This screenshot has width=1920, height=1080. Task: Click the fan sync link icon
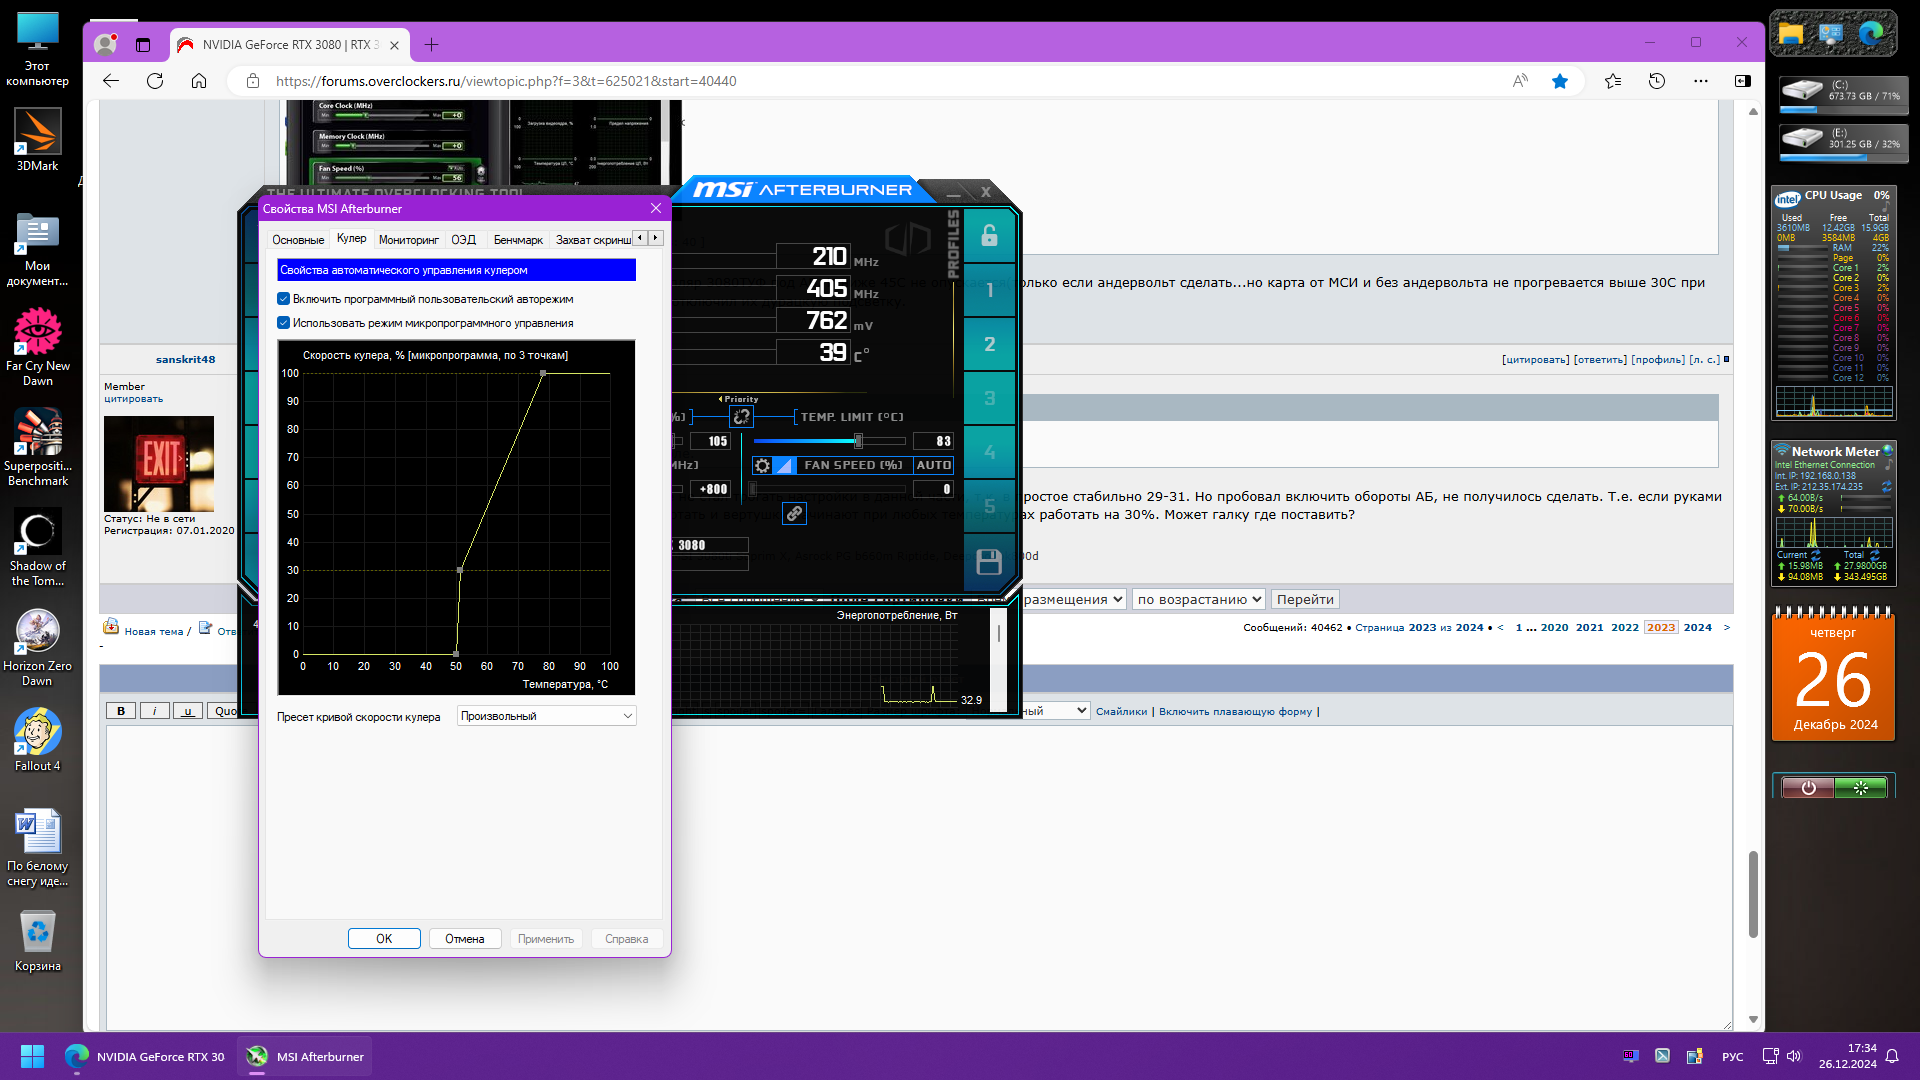(794, 514)
